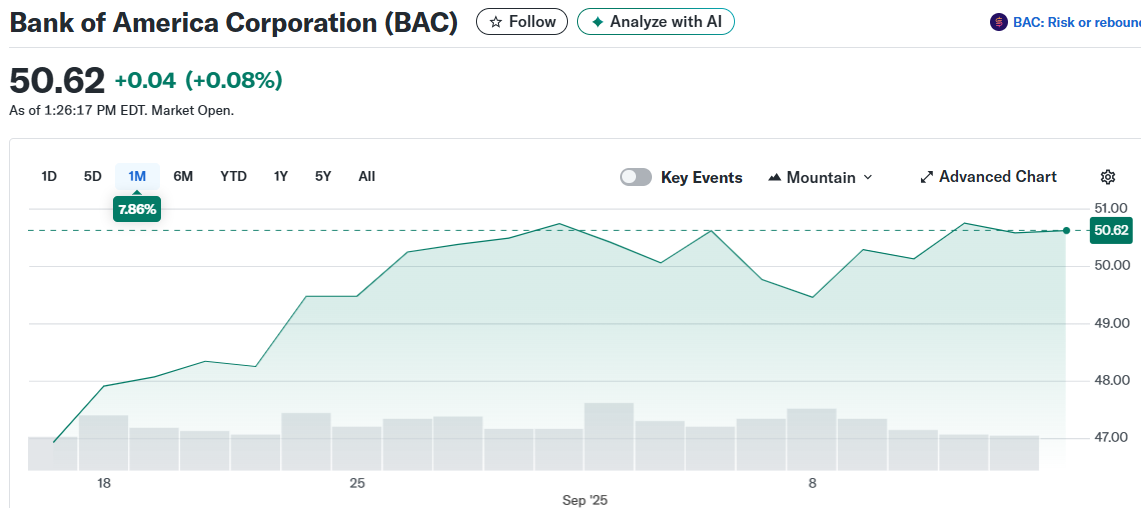The height and width of the screenshot is (508, 1141).
Task: Select the YTD time range
Action: click(234, 176)
